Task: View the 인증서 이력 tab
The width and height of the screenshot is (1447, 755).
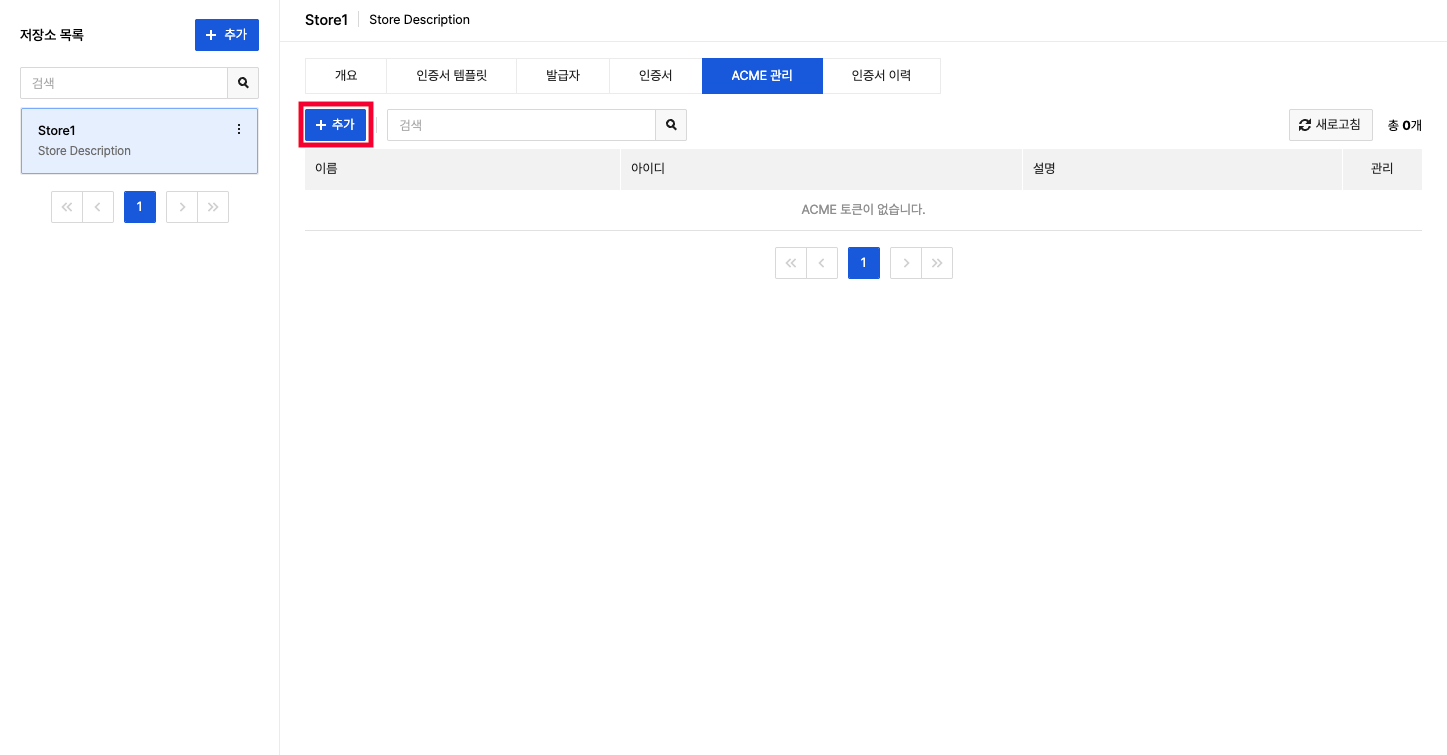Action: tap(881, 75)
